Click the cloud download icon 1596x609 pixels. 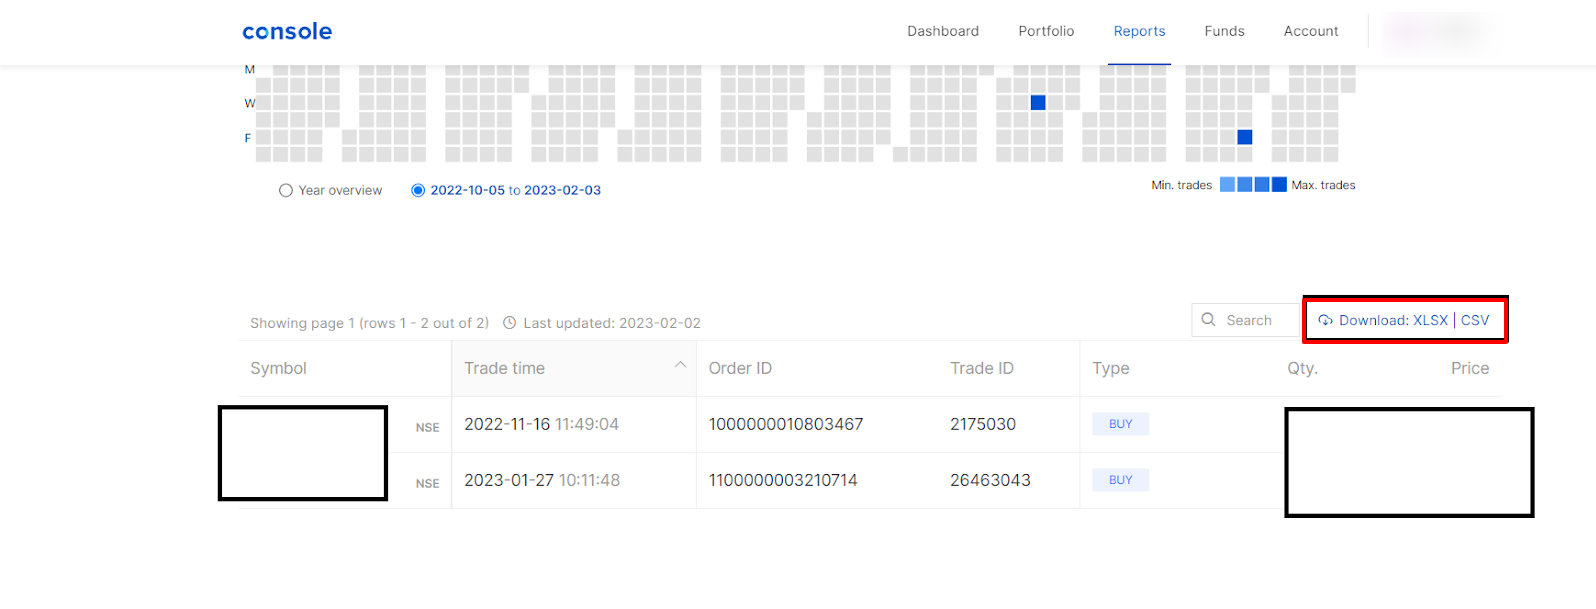(x=1325, y=321)
